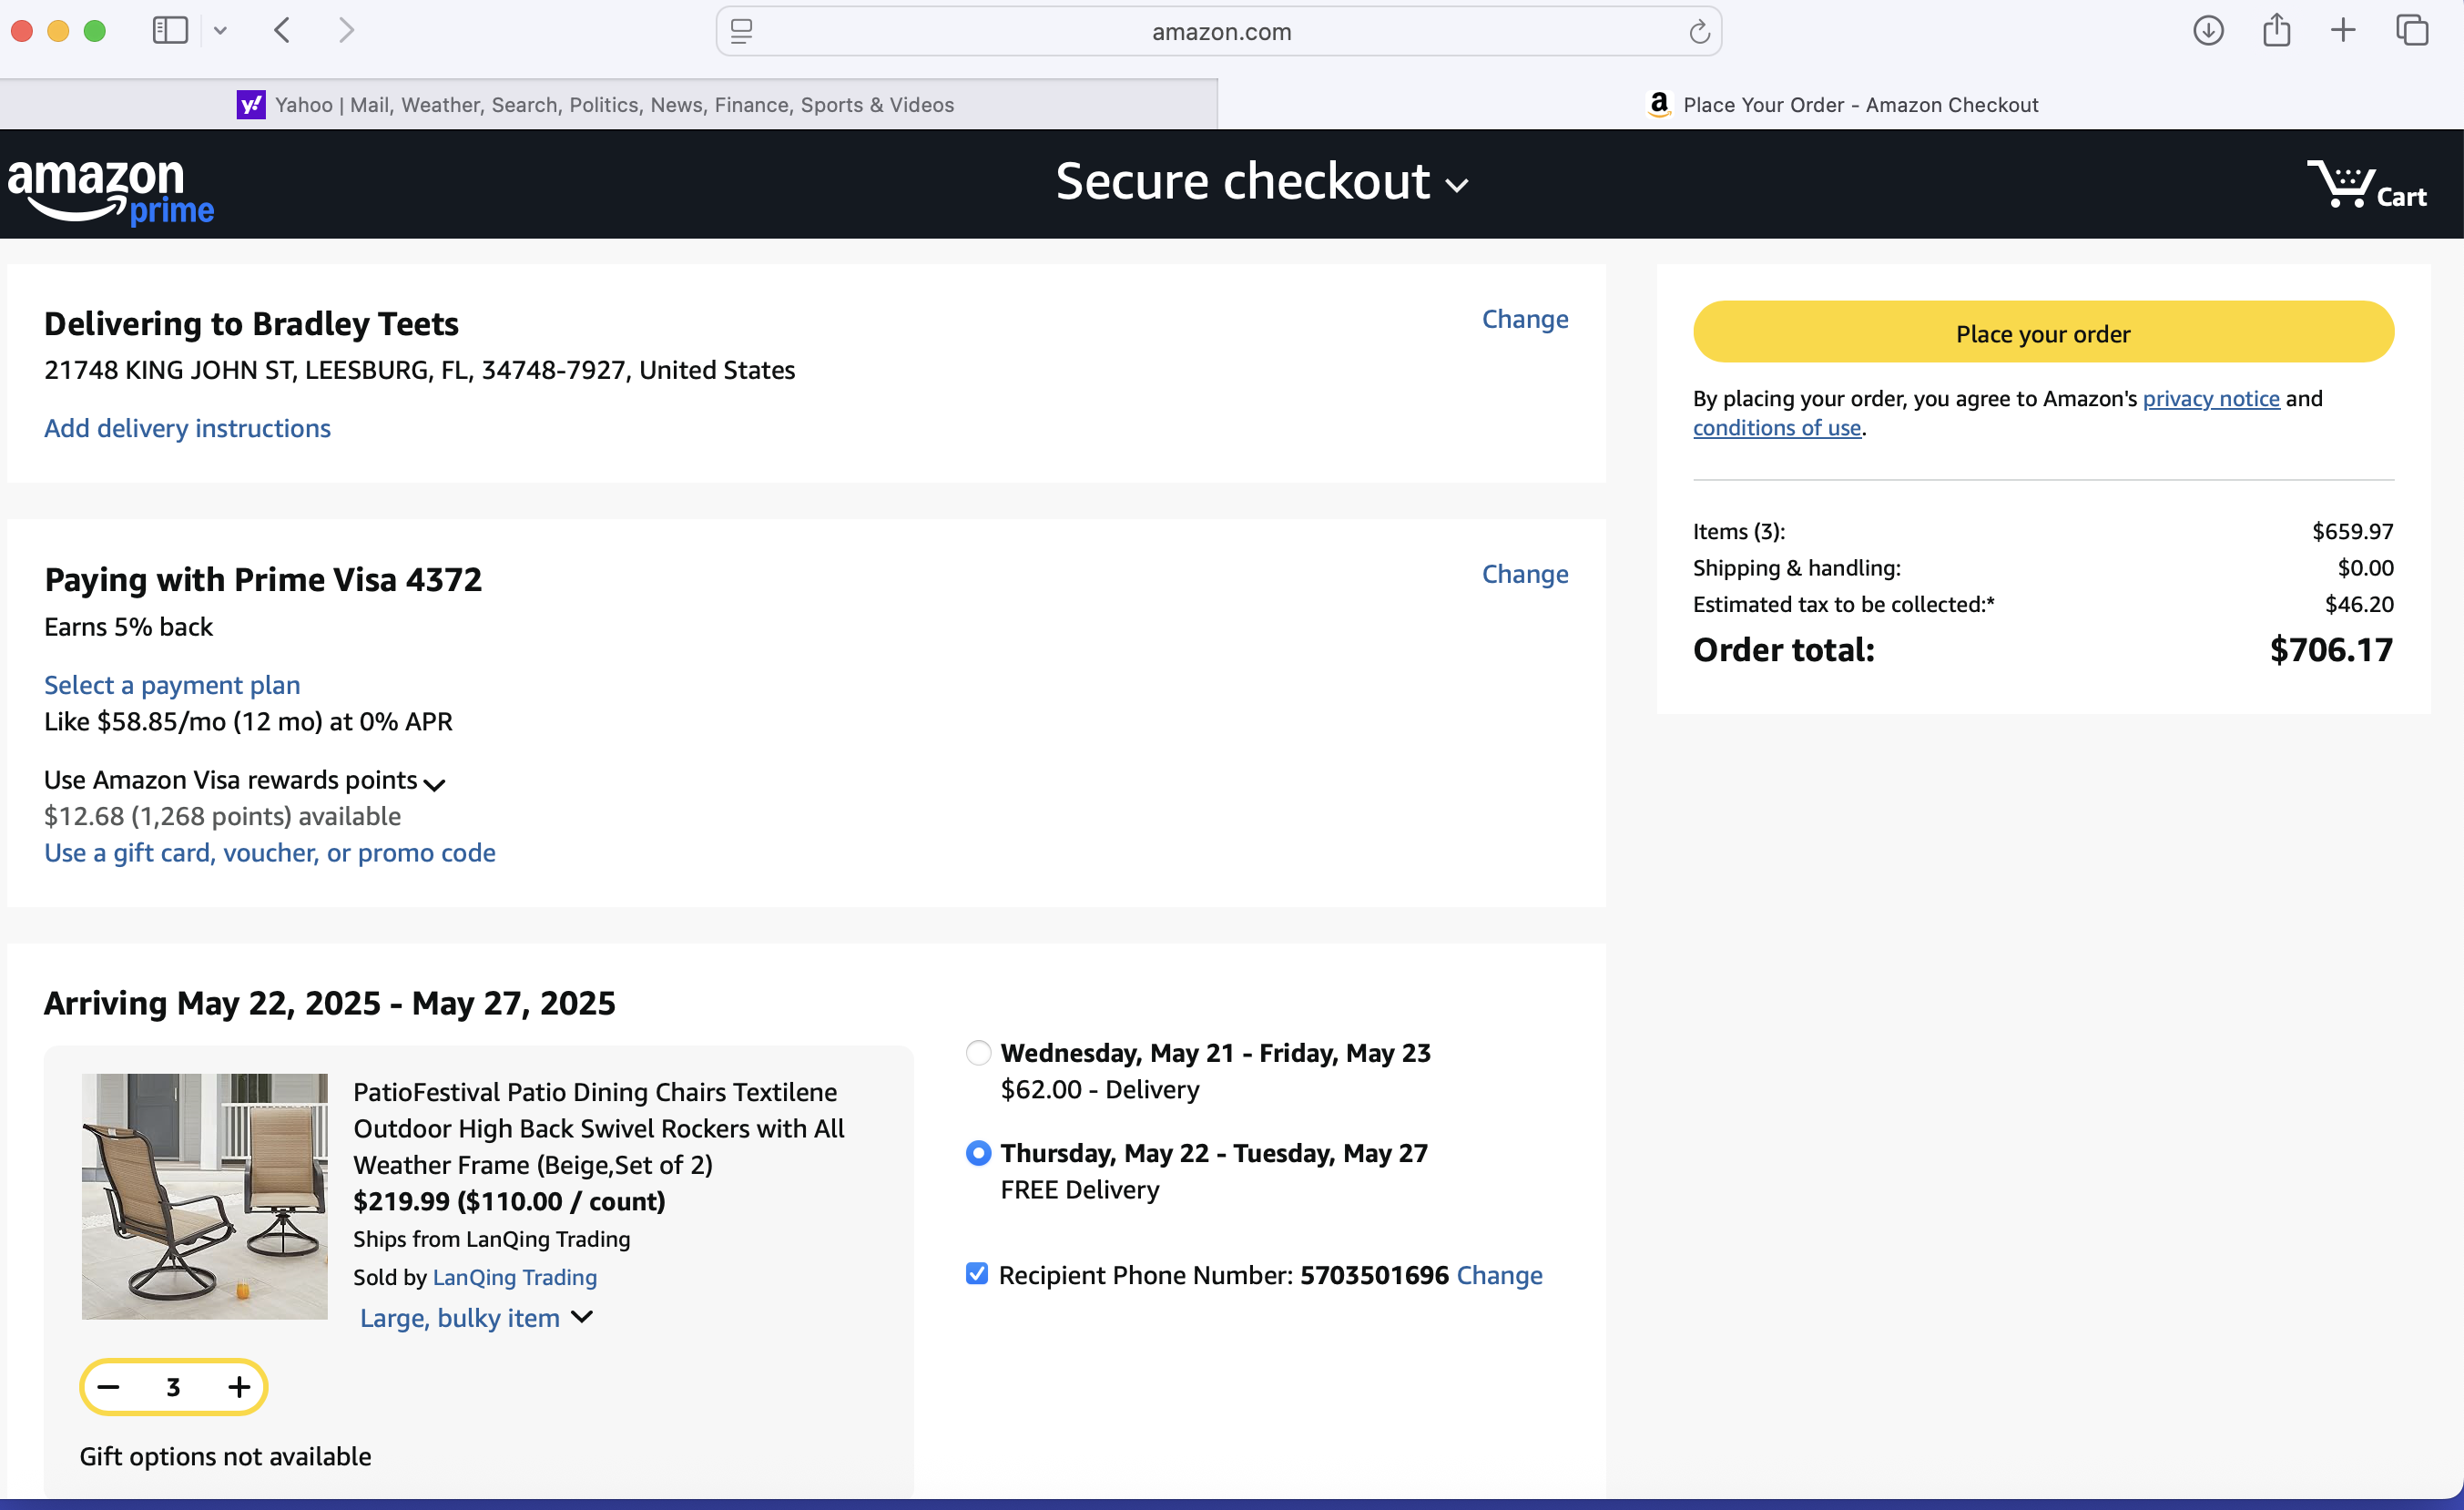Open a new tab with plus icon
The height and width of the screenshot is (1510, 2464).
[x=2342, y=31]
